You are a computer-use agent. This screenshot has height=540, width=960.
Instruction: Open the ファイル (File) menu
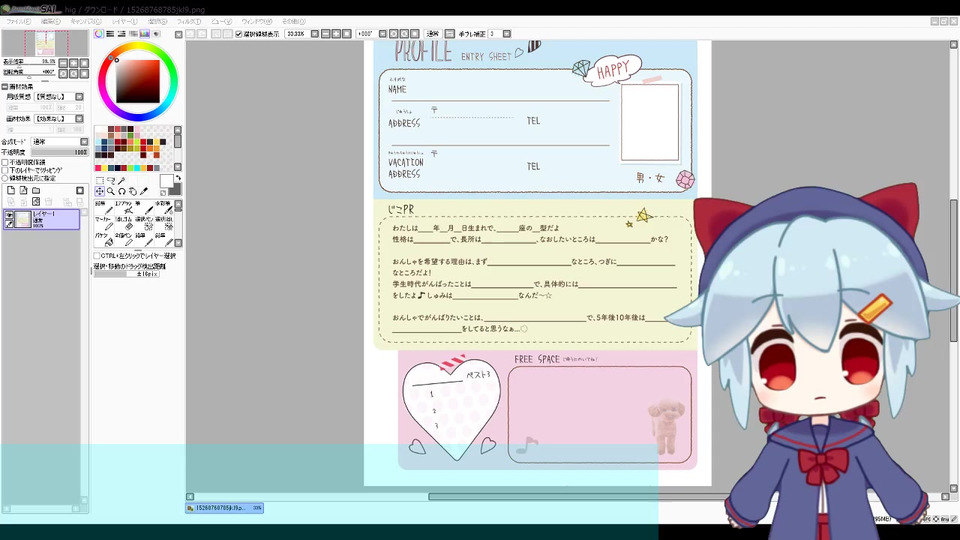pos(18,21)
